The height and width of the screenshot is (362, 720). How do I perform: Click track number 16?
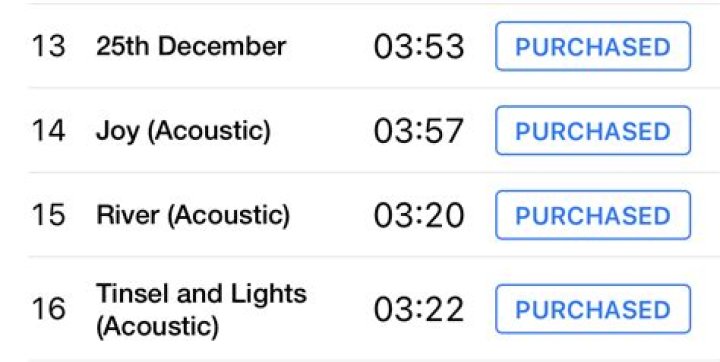pyautogui.click(x=48, y=309)
